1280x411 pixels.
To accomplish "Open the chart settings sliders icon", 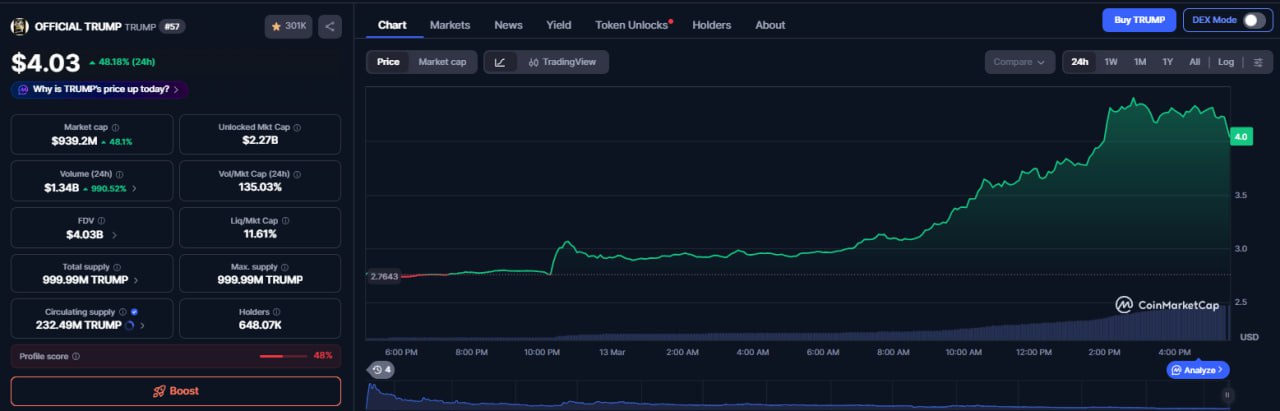I will [x=1257, y=62].
